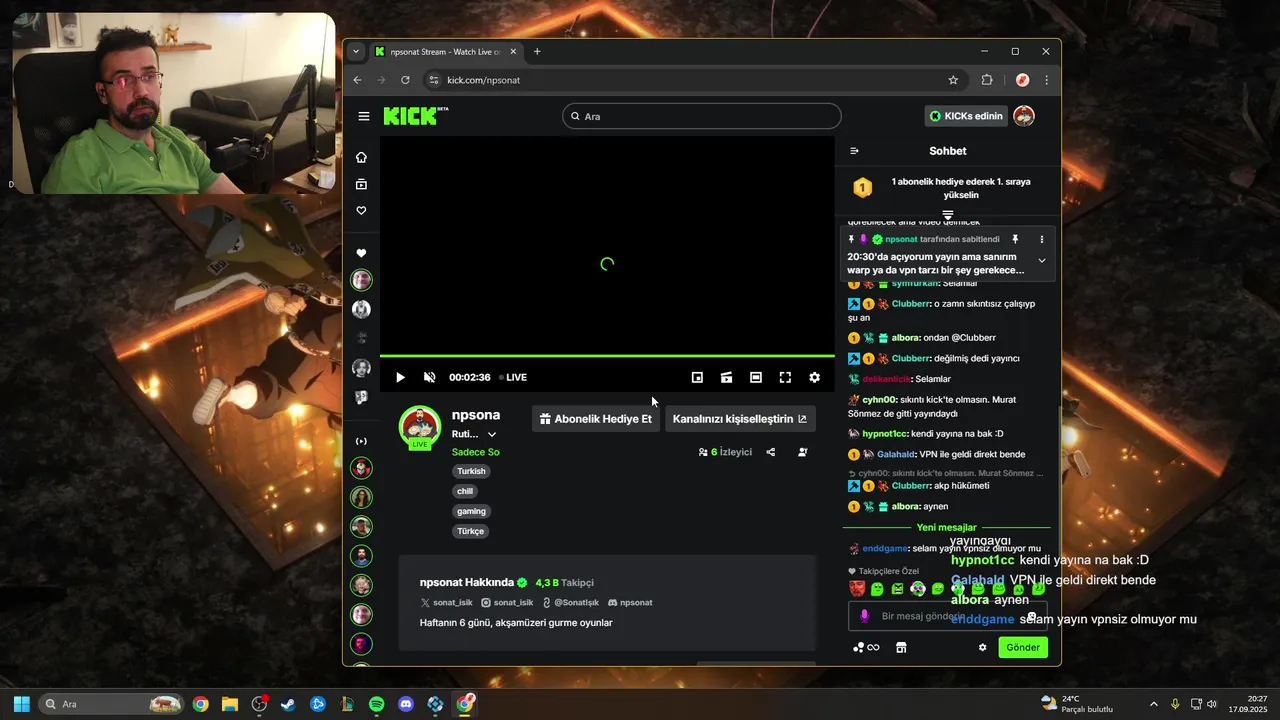Go to Kick home via logo
This screenshot has width=1280, height=720.
click(415, 116)
